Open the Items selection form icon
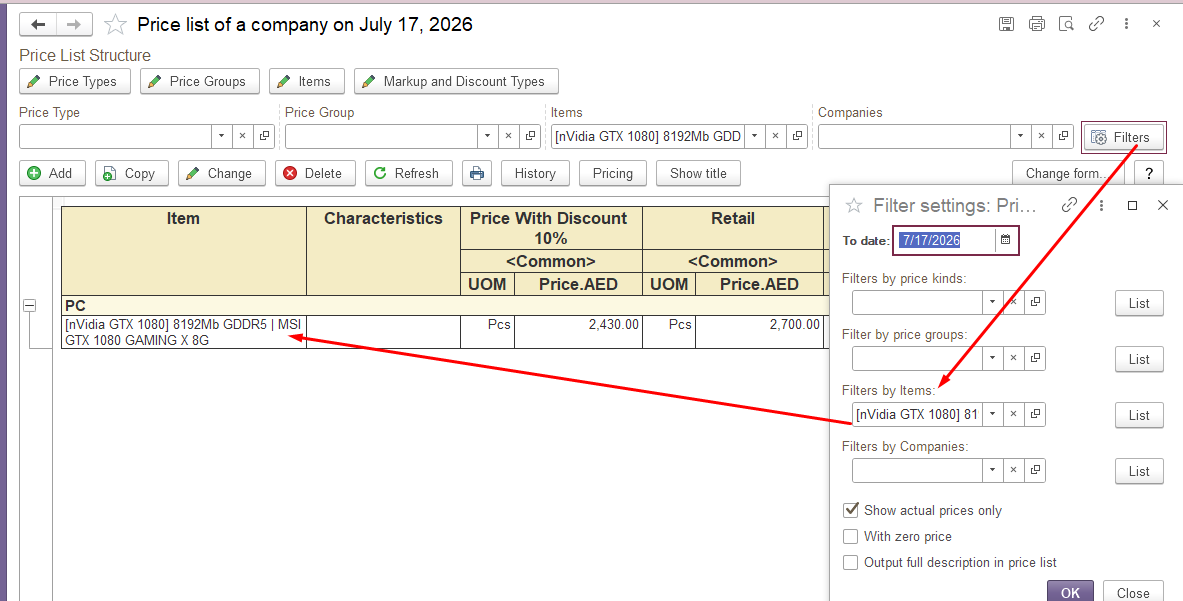Screen dimensions: 1183x601 point(797,136)
